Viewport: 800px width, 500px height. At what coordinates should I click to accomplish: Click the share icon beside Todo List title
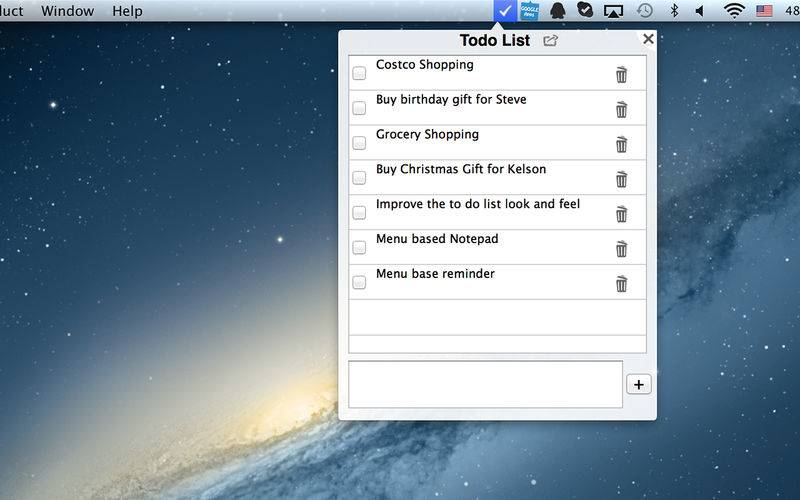pyautogui.click(x=550, y=40)
